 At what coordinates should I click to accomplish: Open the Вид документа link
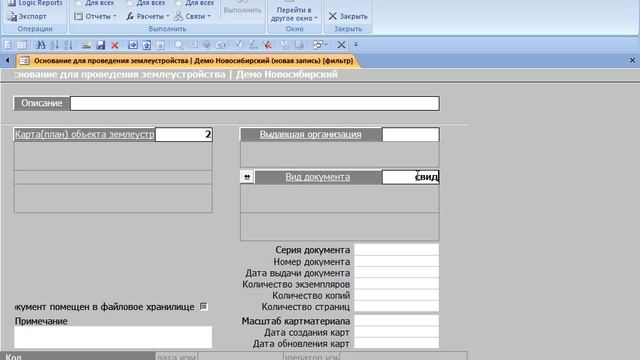[x=318, y=177]
